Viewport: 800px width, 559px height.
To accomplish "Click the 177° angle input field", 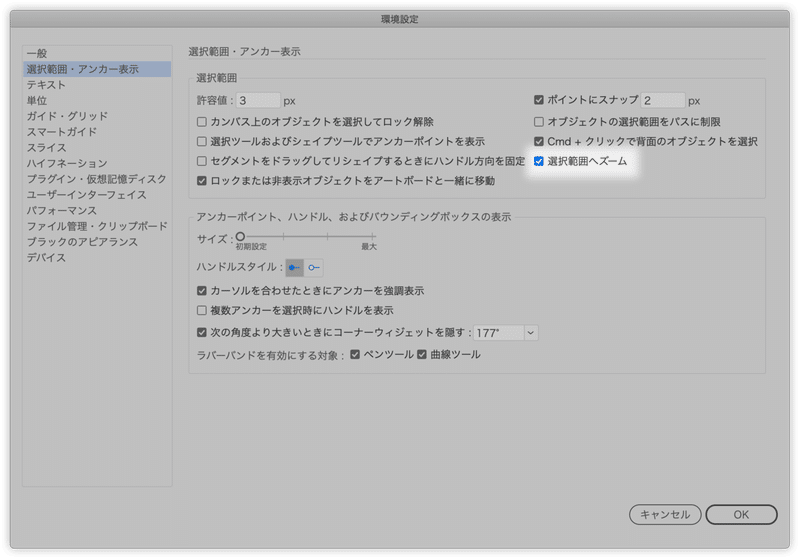I will click(x=498, y=333).
